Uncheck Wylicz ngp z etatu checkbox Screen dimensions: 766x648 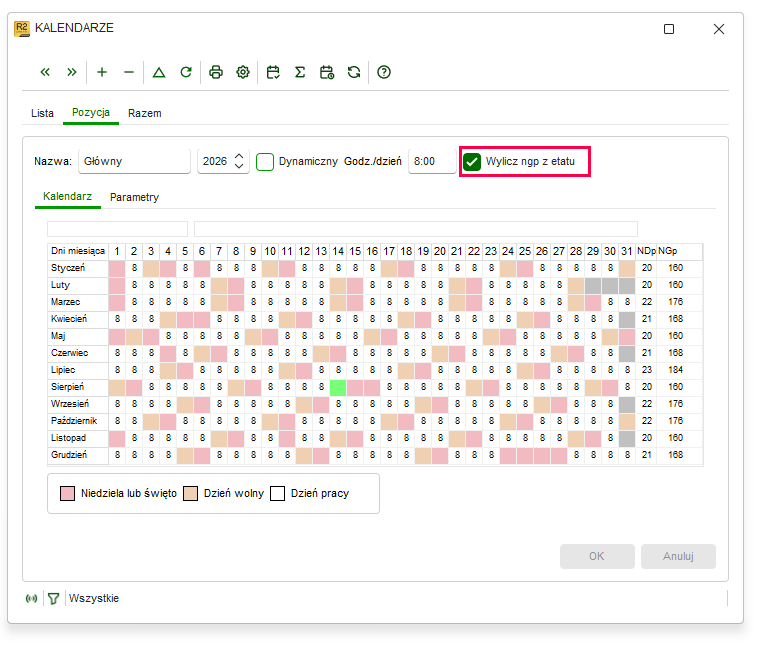(472, 162)
